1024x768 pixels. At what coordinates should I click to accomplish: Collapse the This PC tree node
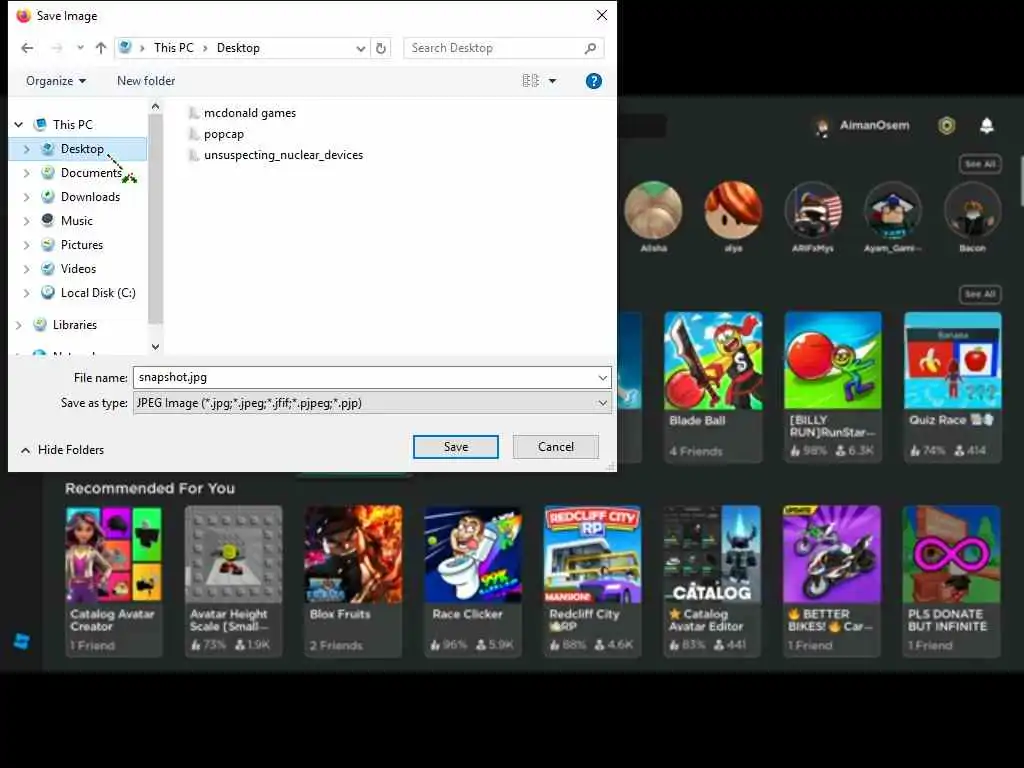[x=19, y=124]
